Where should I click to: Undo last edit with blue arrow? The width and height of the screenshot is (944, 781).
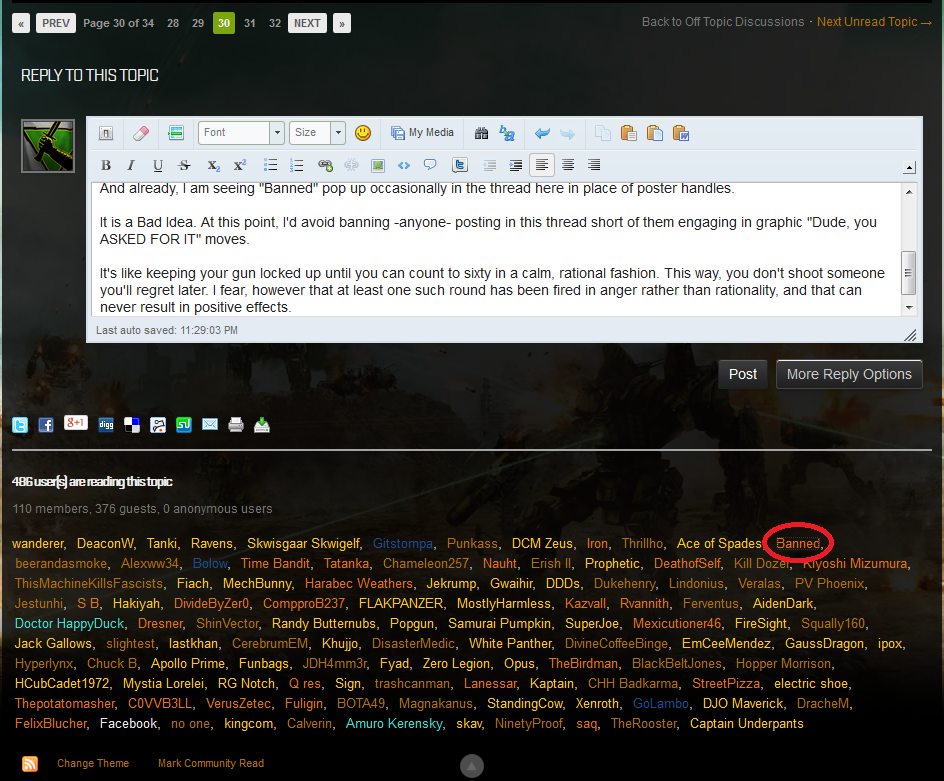pos(542,133)
